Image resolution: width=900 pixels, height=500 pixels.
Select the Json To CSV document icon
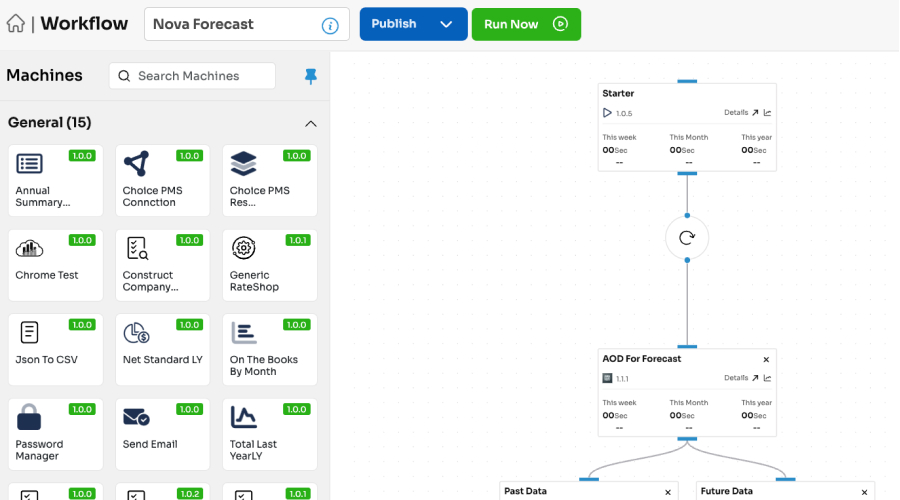tap(29, 332)
